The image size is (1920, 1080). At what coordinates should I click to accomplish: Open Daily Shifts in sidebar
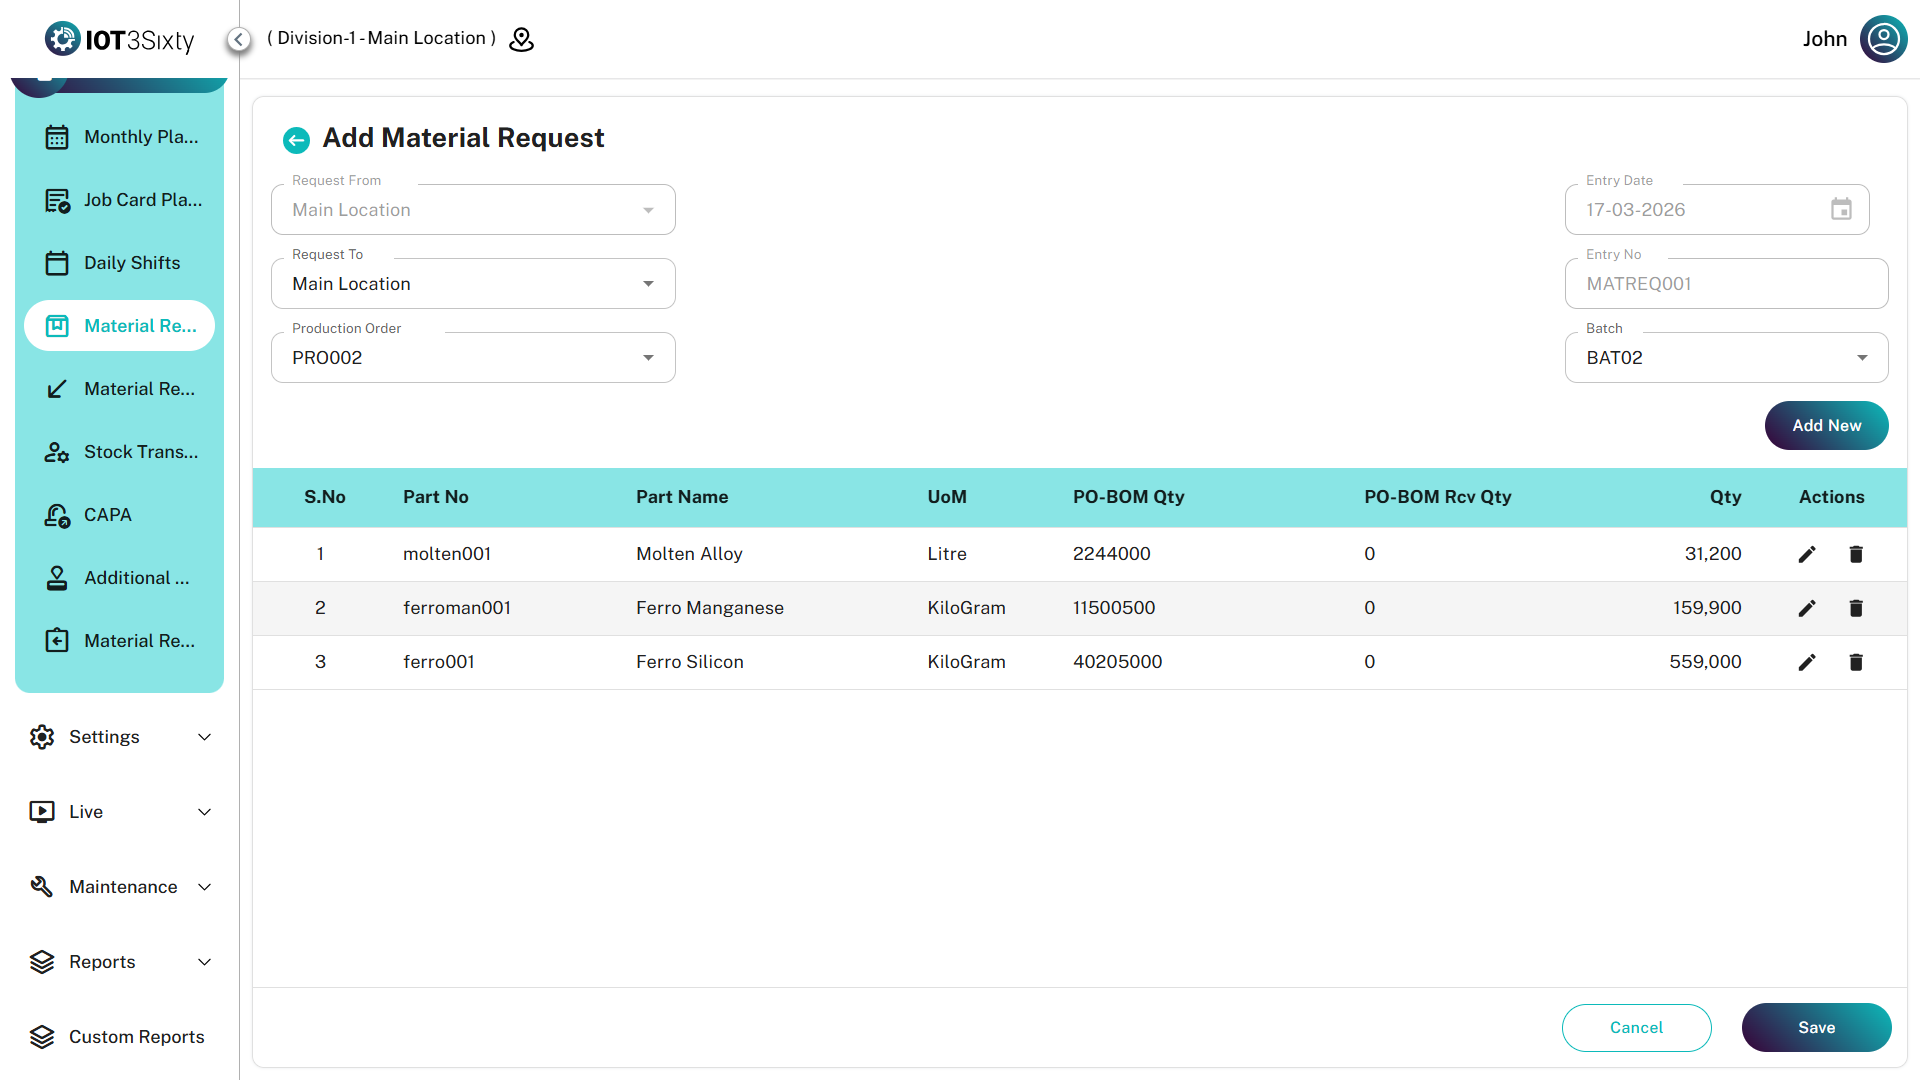[x=131, y=263]
